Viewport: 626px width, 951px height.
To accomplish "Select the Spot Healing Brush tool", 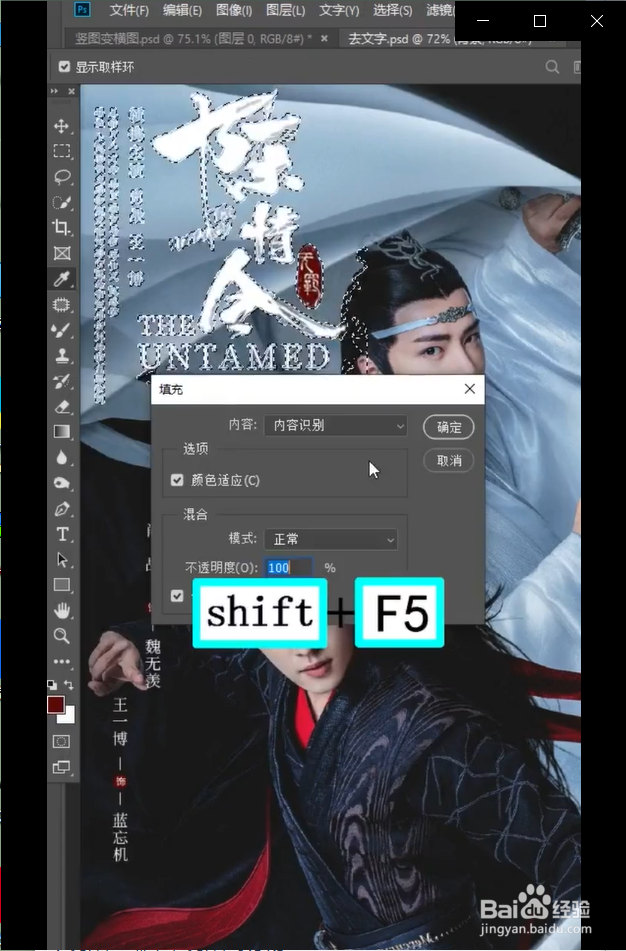I will point(61,304).
